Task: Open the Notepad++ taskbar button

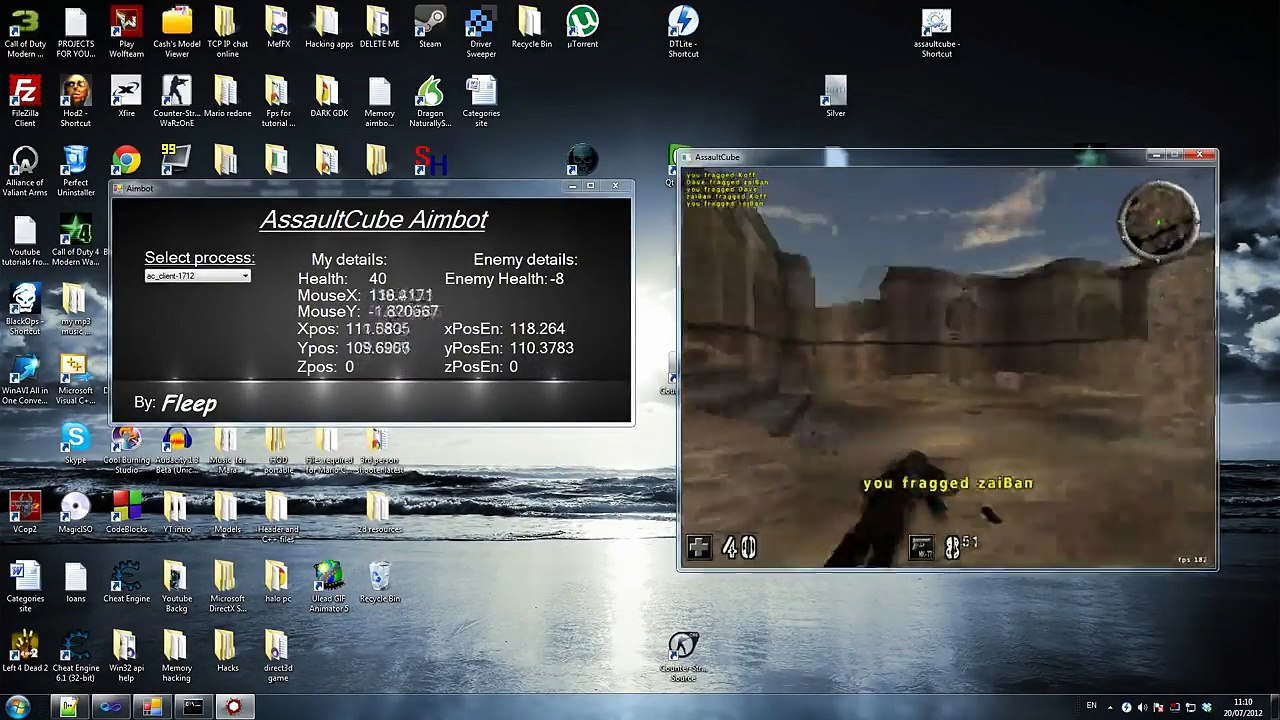Action: tap(69, 707)
